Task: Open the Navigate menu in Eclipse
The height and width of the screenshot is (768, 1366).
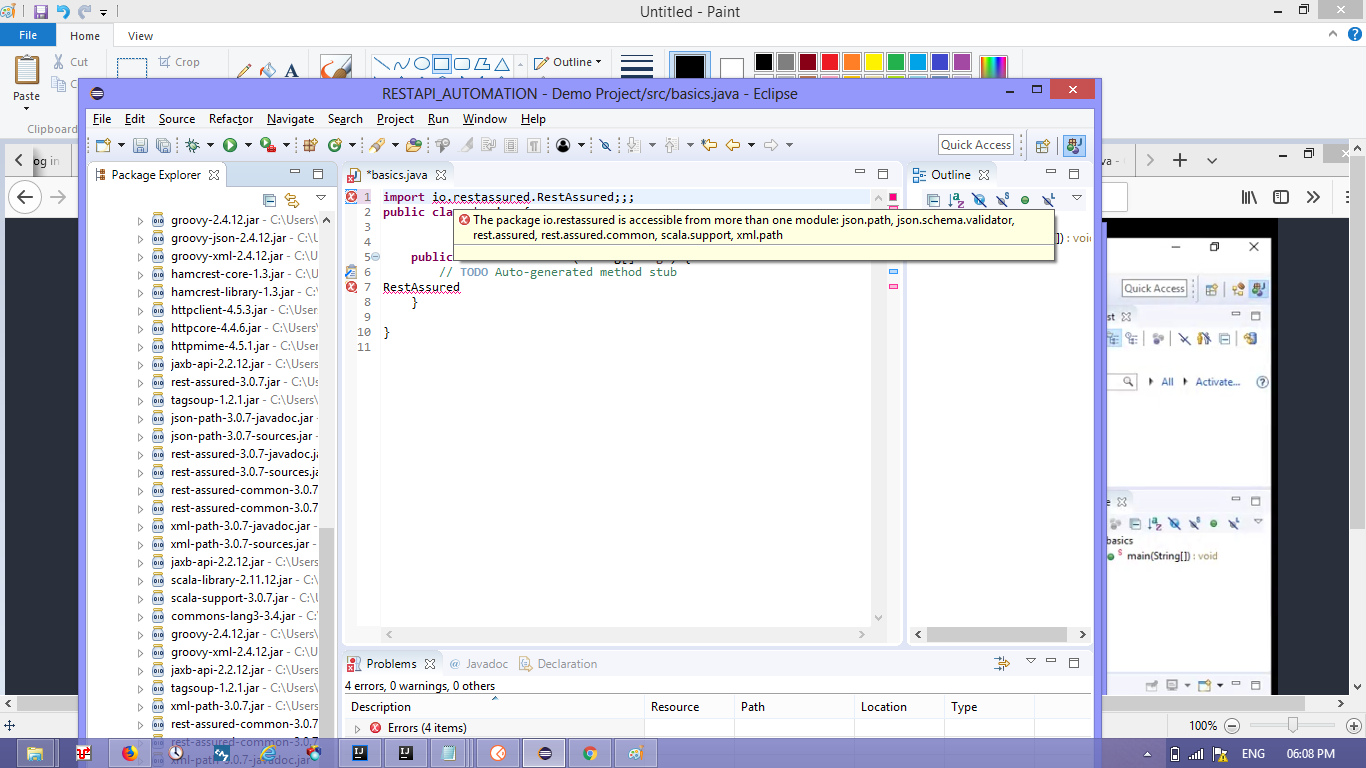Action: [x=290, y=119]
